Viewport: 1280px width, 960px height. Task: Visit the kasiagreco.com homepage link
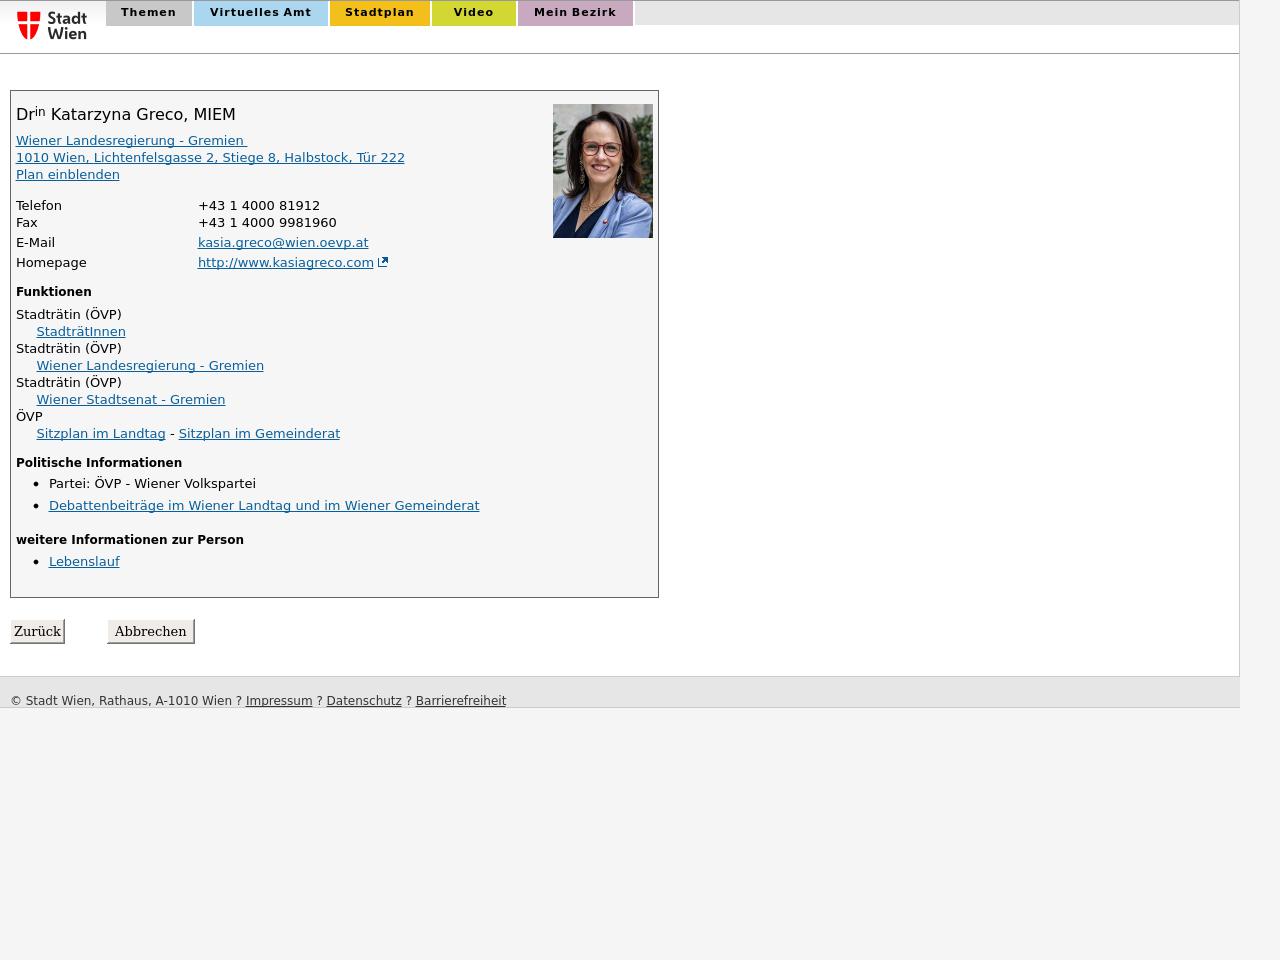pyautogui.click(x=285, y=262)
